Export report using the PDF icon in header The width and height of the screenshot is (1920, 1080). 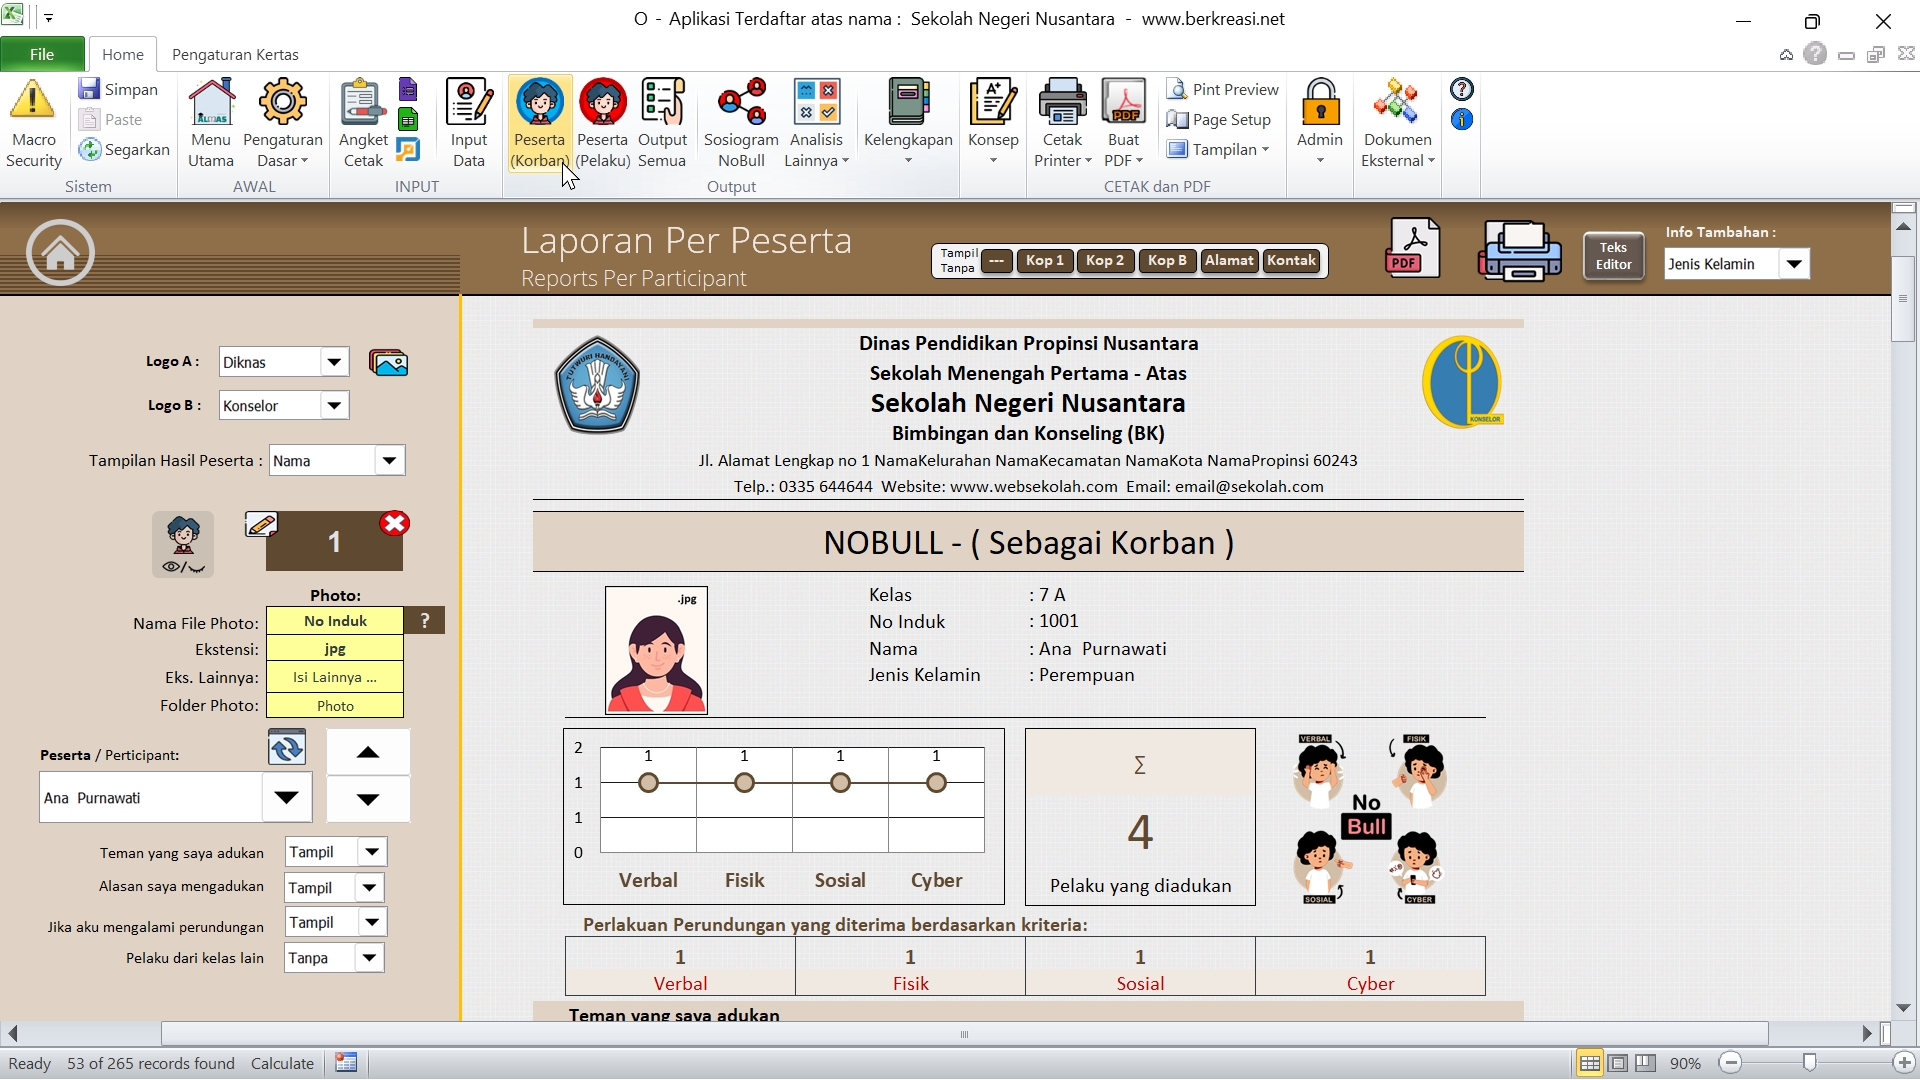pyautogui.click(x=1412, y=249)
